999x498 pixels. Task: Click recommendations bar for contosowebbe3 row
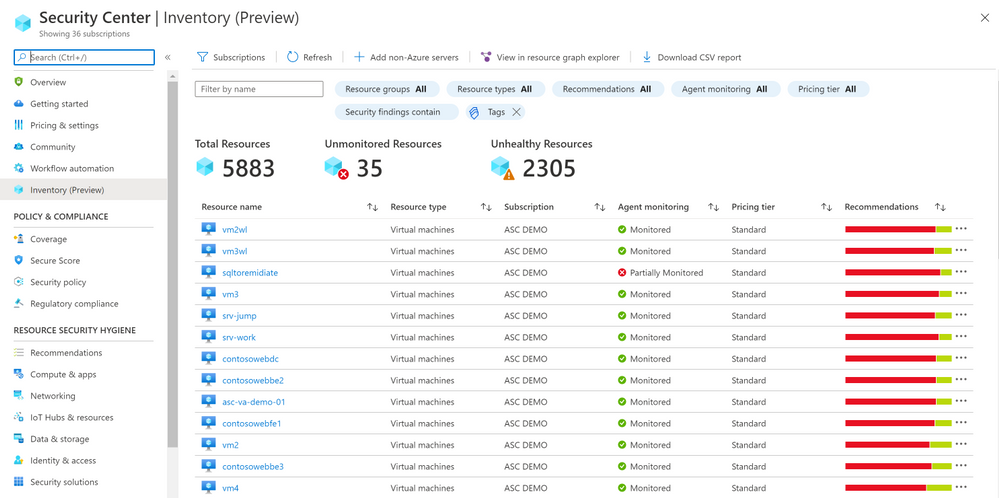coord(898,466)
